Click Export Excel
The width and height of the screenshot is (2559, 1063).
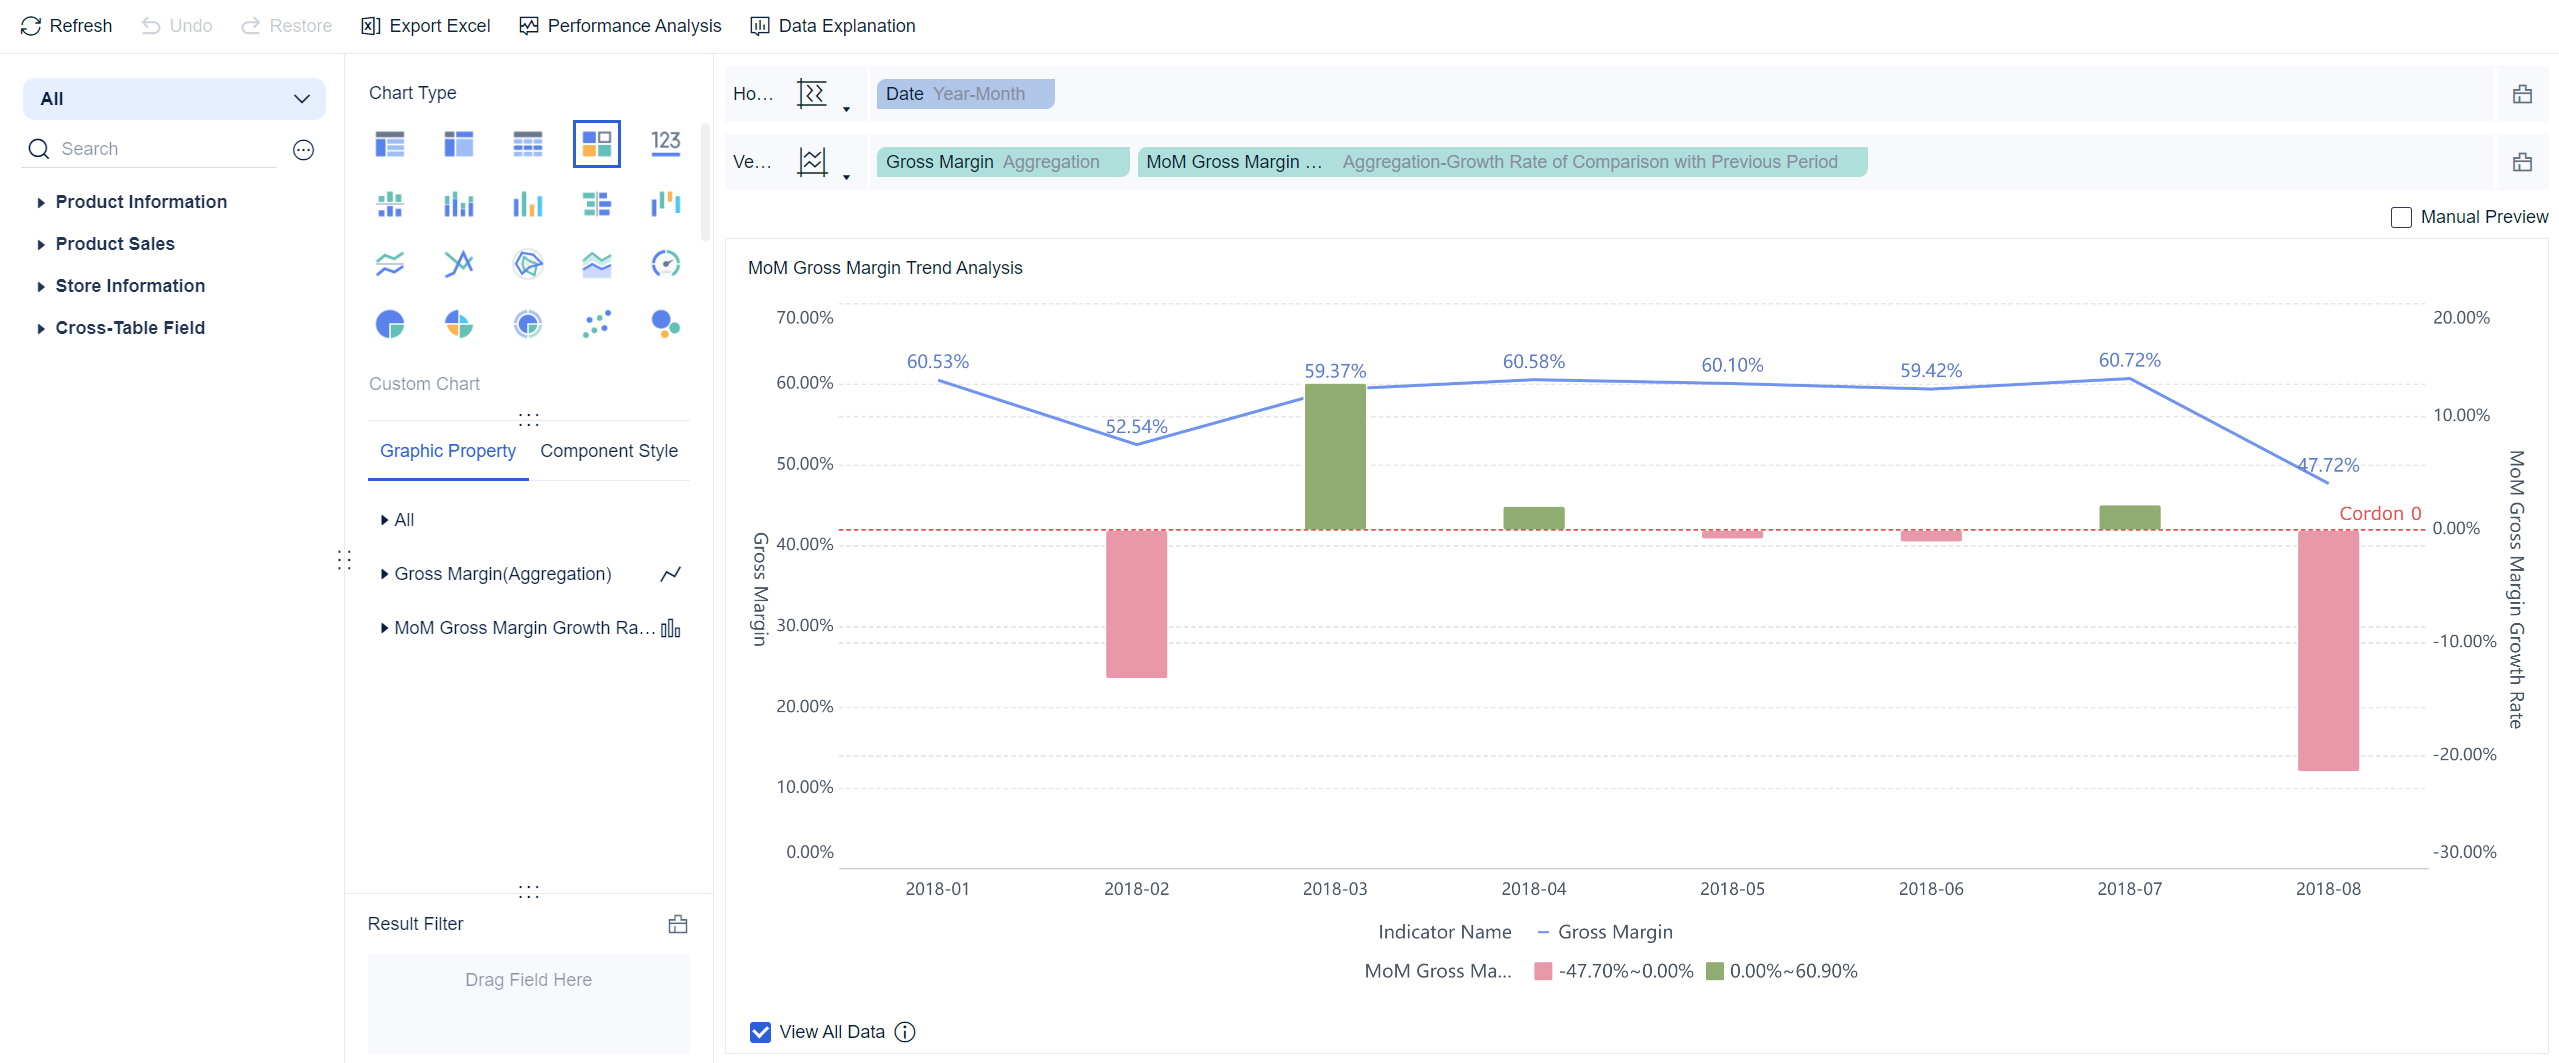[425, 25]
